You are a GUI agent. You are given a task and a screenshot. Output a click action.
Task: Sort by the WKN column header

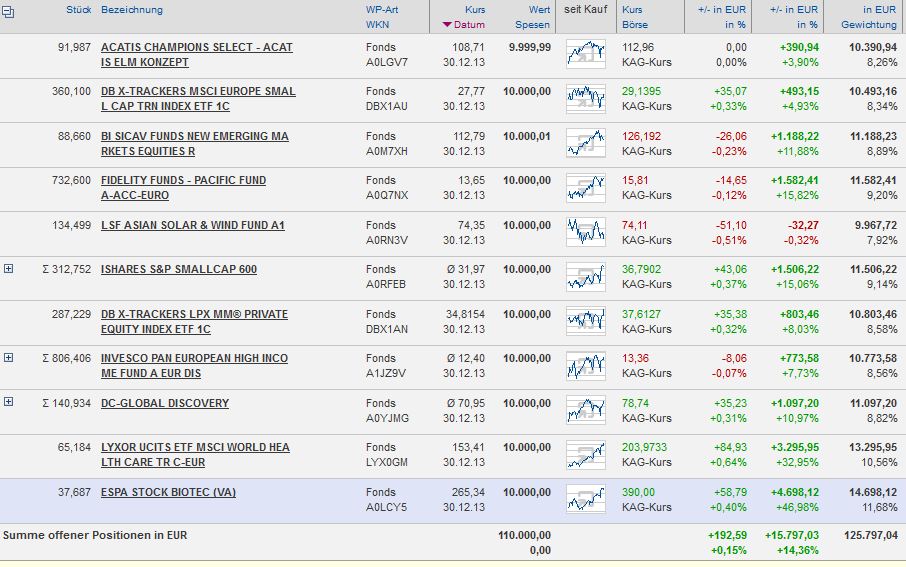(x=377, y=25)
